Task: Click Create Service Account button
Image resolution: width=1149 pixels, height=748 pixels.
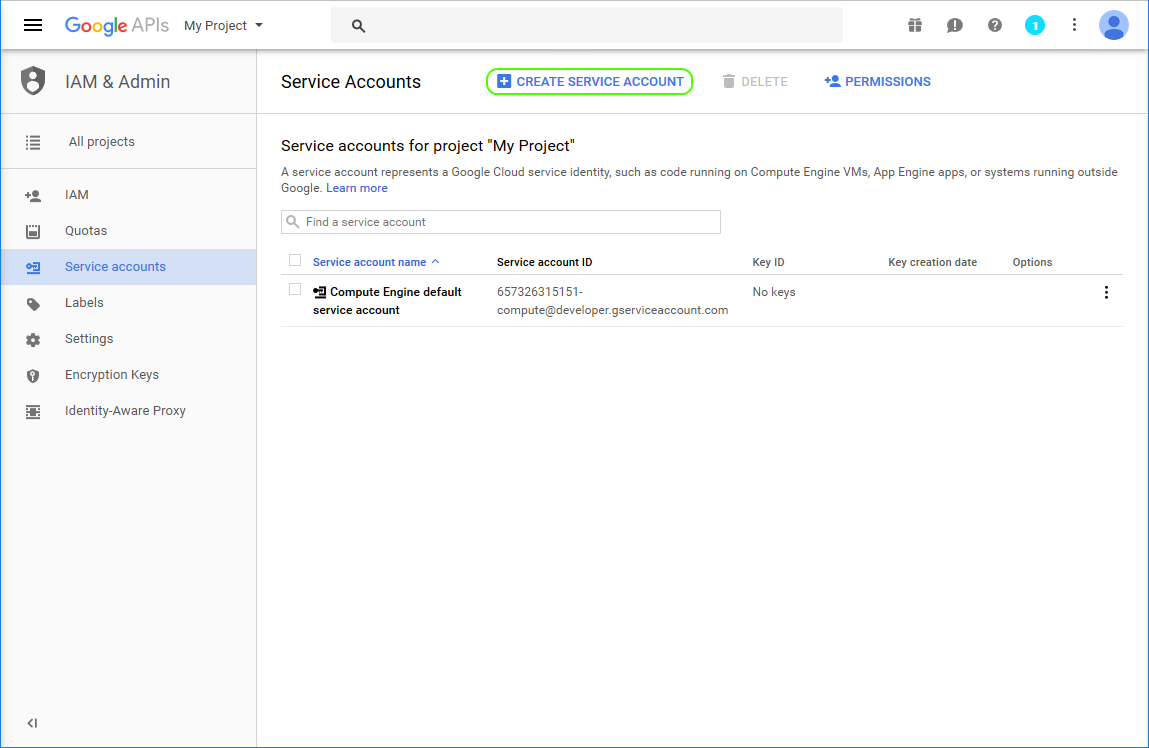Action: [x=590, y=82]
